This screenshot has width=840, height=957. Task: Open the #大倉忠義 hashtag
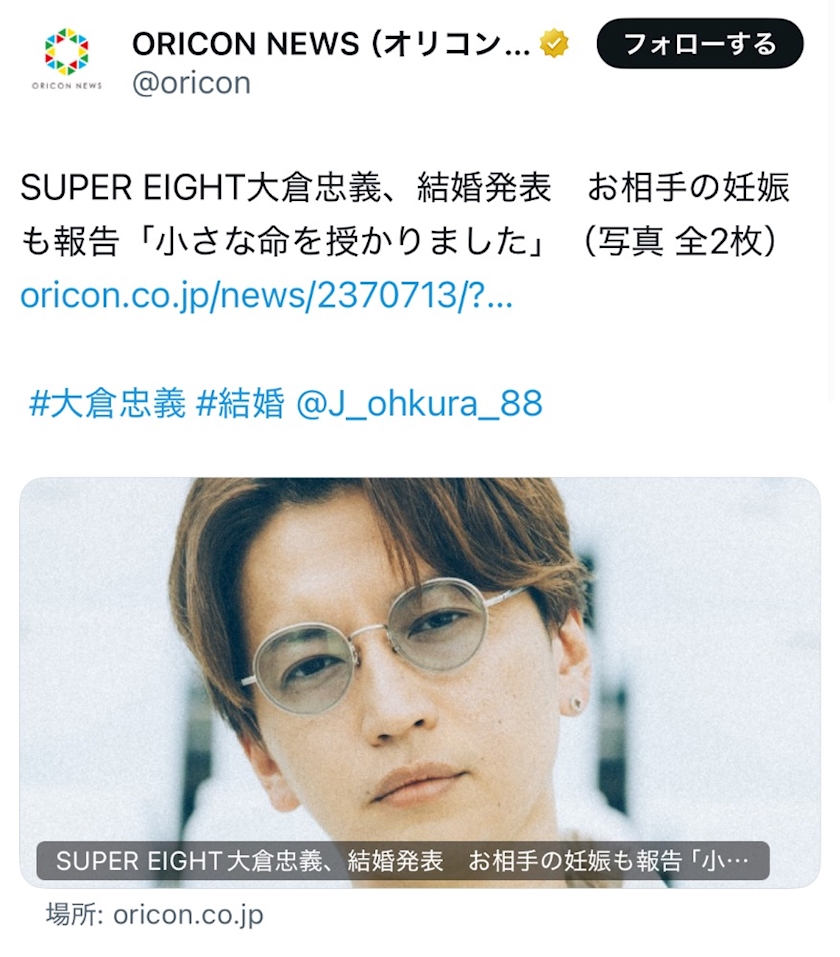107,403
